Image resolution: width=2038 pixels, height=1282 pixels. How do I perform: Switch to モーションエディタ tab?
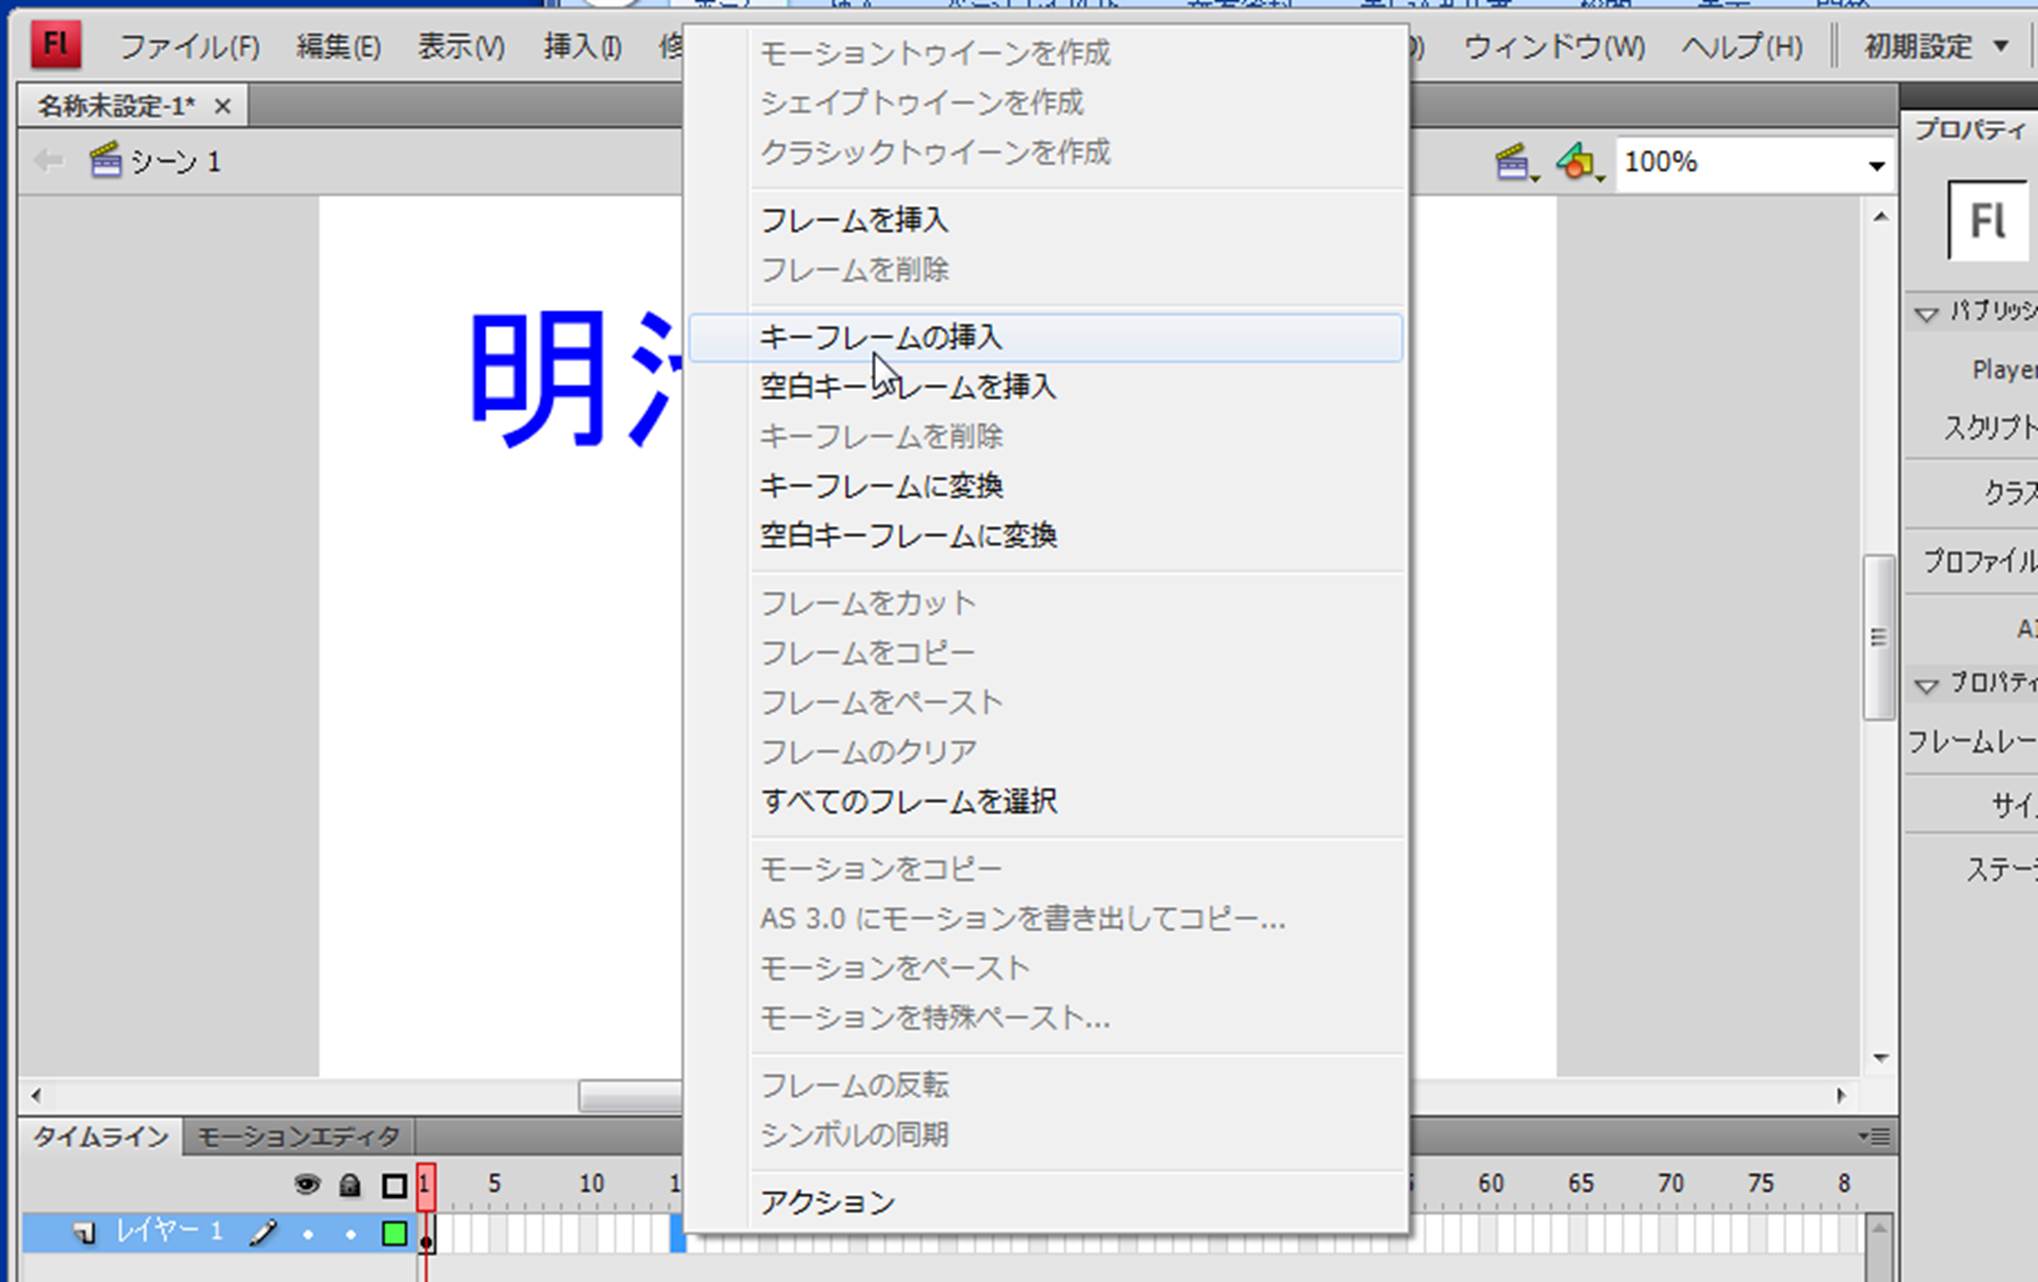298,1137
